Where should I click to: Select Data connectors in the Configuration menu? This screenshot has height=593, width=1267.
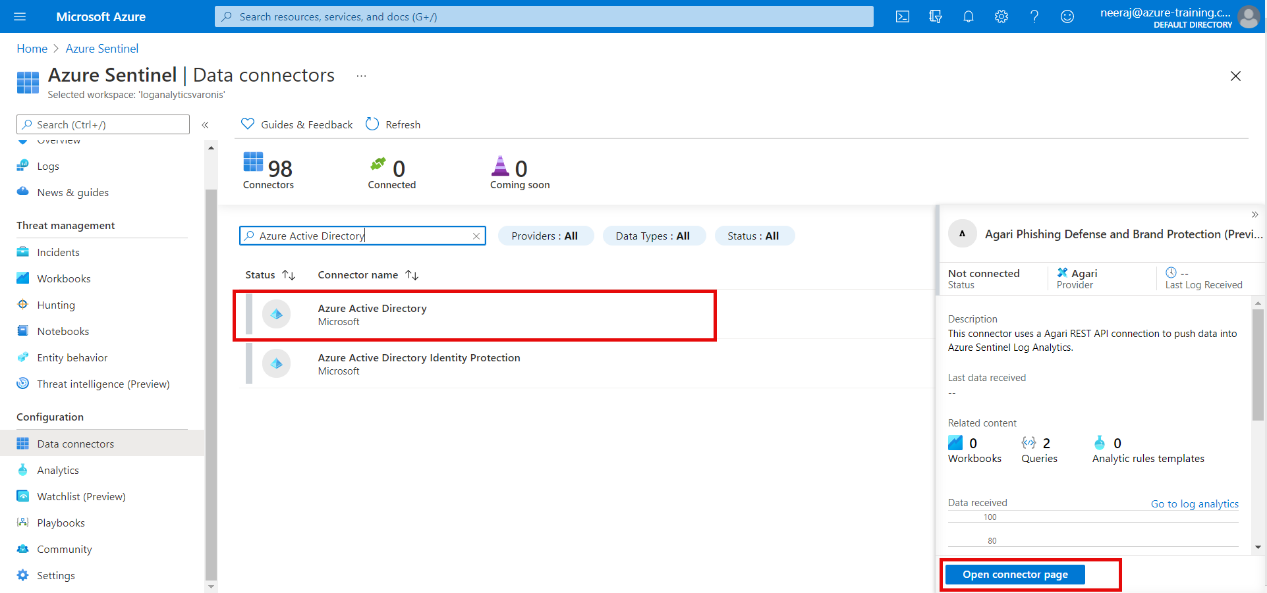[102, 444]
